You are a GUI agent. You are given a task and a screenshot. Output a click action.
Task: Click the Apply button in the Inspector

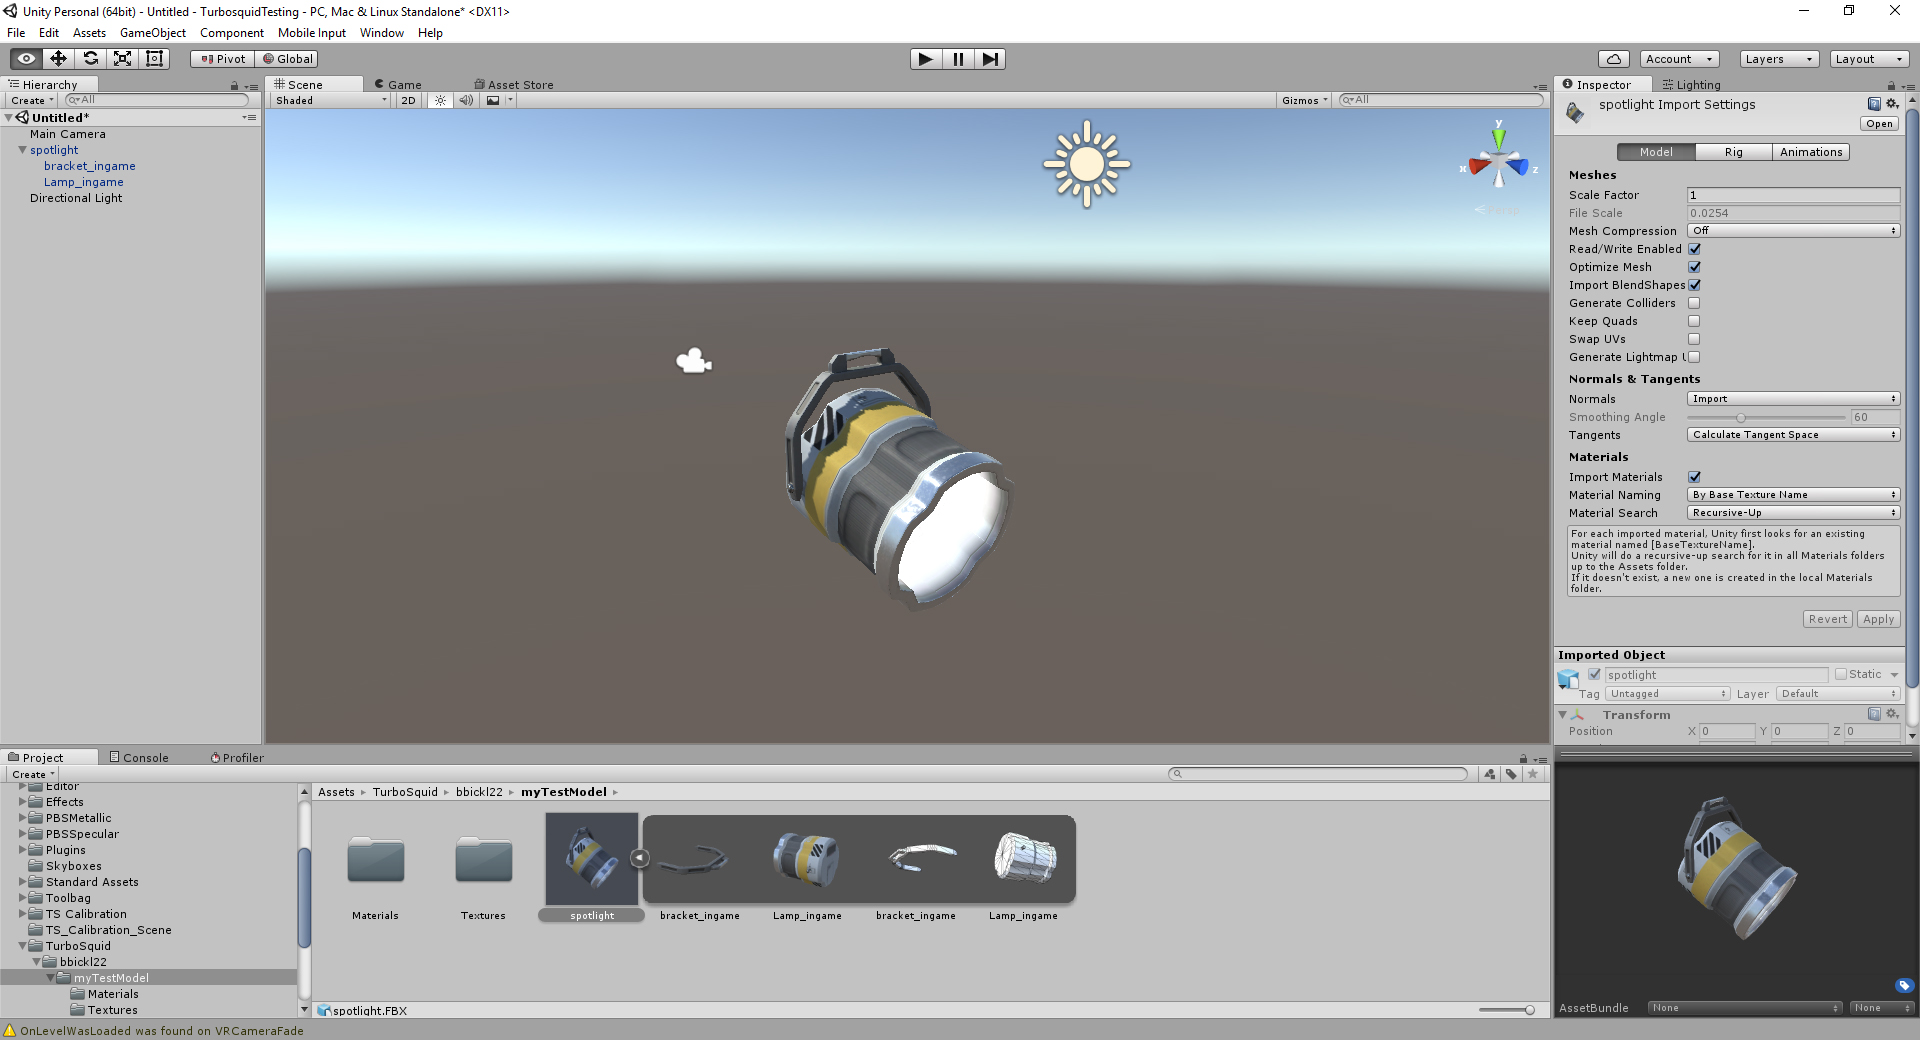[x=1877, y=619]
